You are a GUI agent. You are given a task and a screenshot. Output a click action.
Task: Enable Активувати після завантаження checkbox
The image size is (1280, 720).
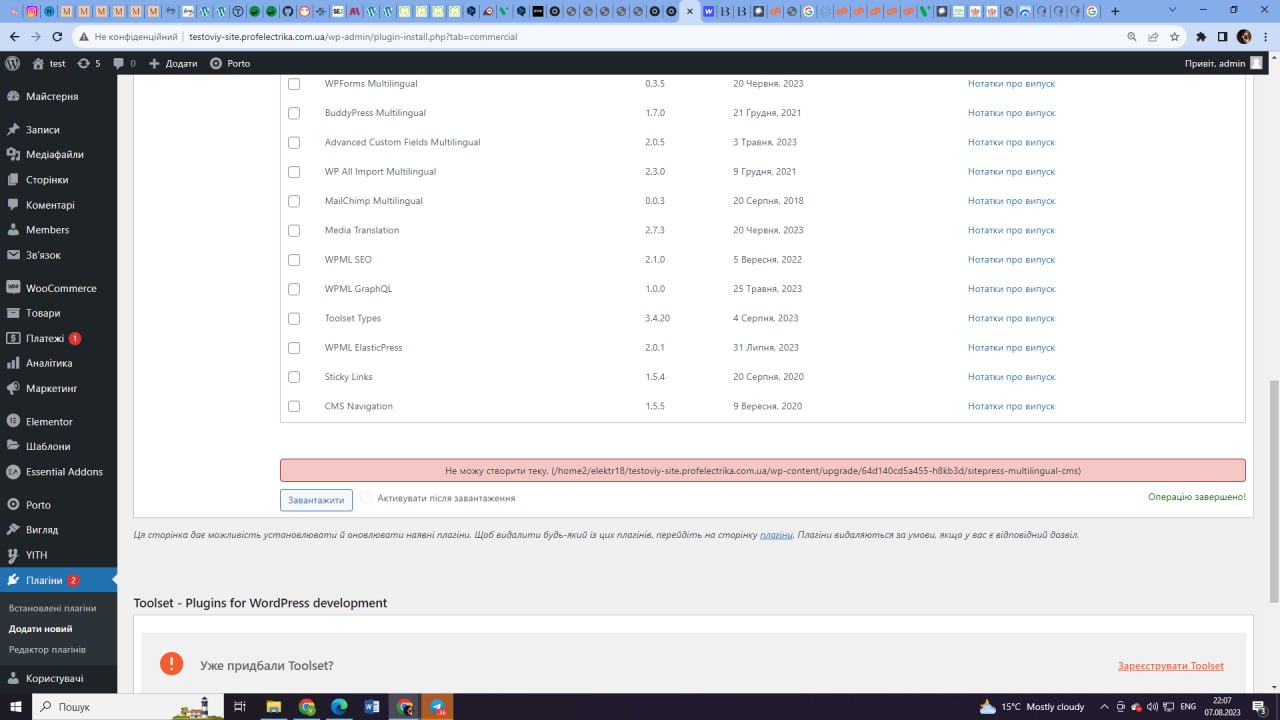[x=366, y=498]
